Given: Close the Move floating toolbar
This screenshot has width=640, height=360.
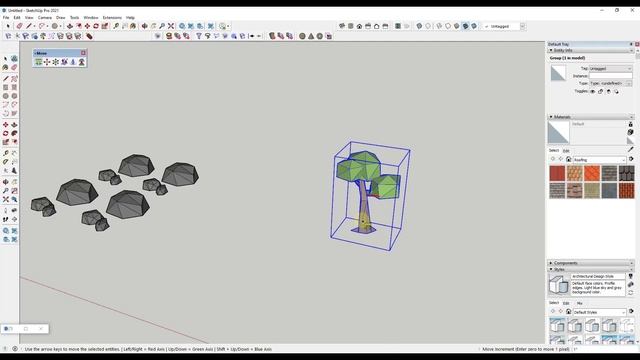Looking at the screenshot, I should 83,53.
